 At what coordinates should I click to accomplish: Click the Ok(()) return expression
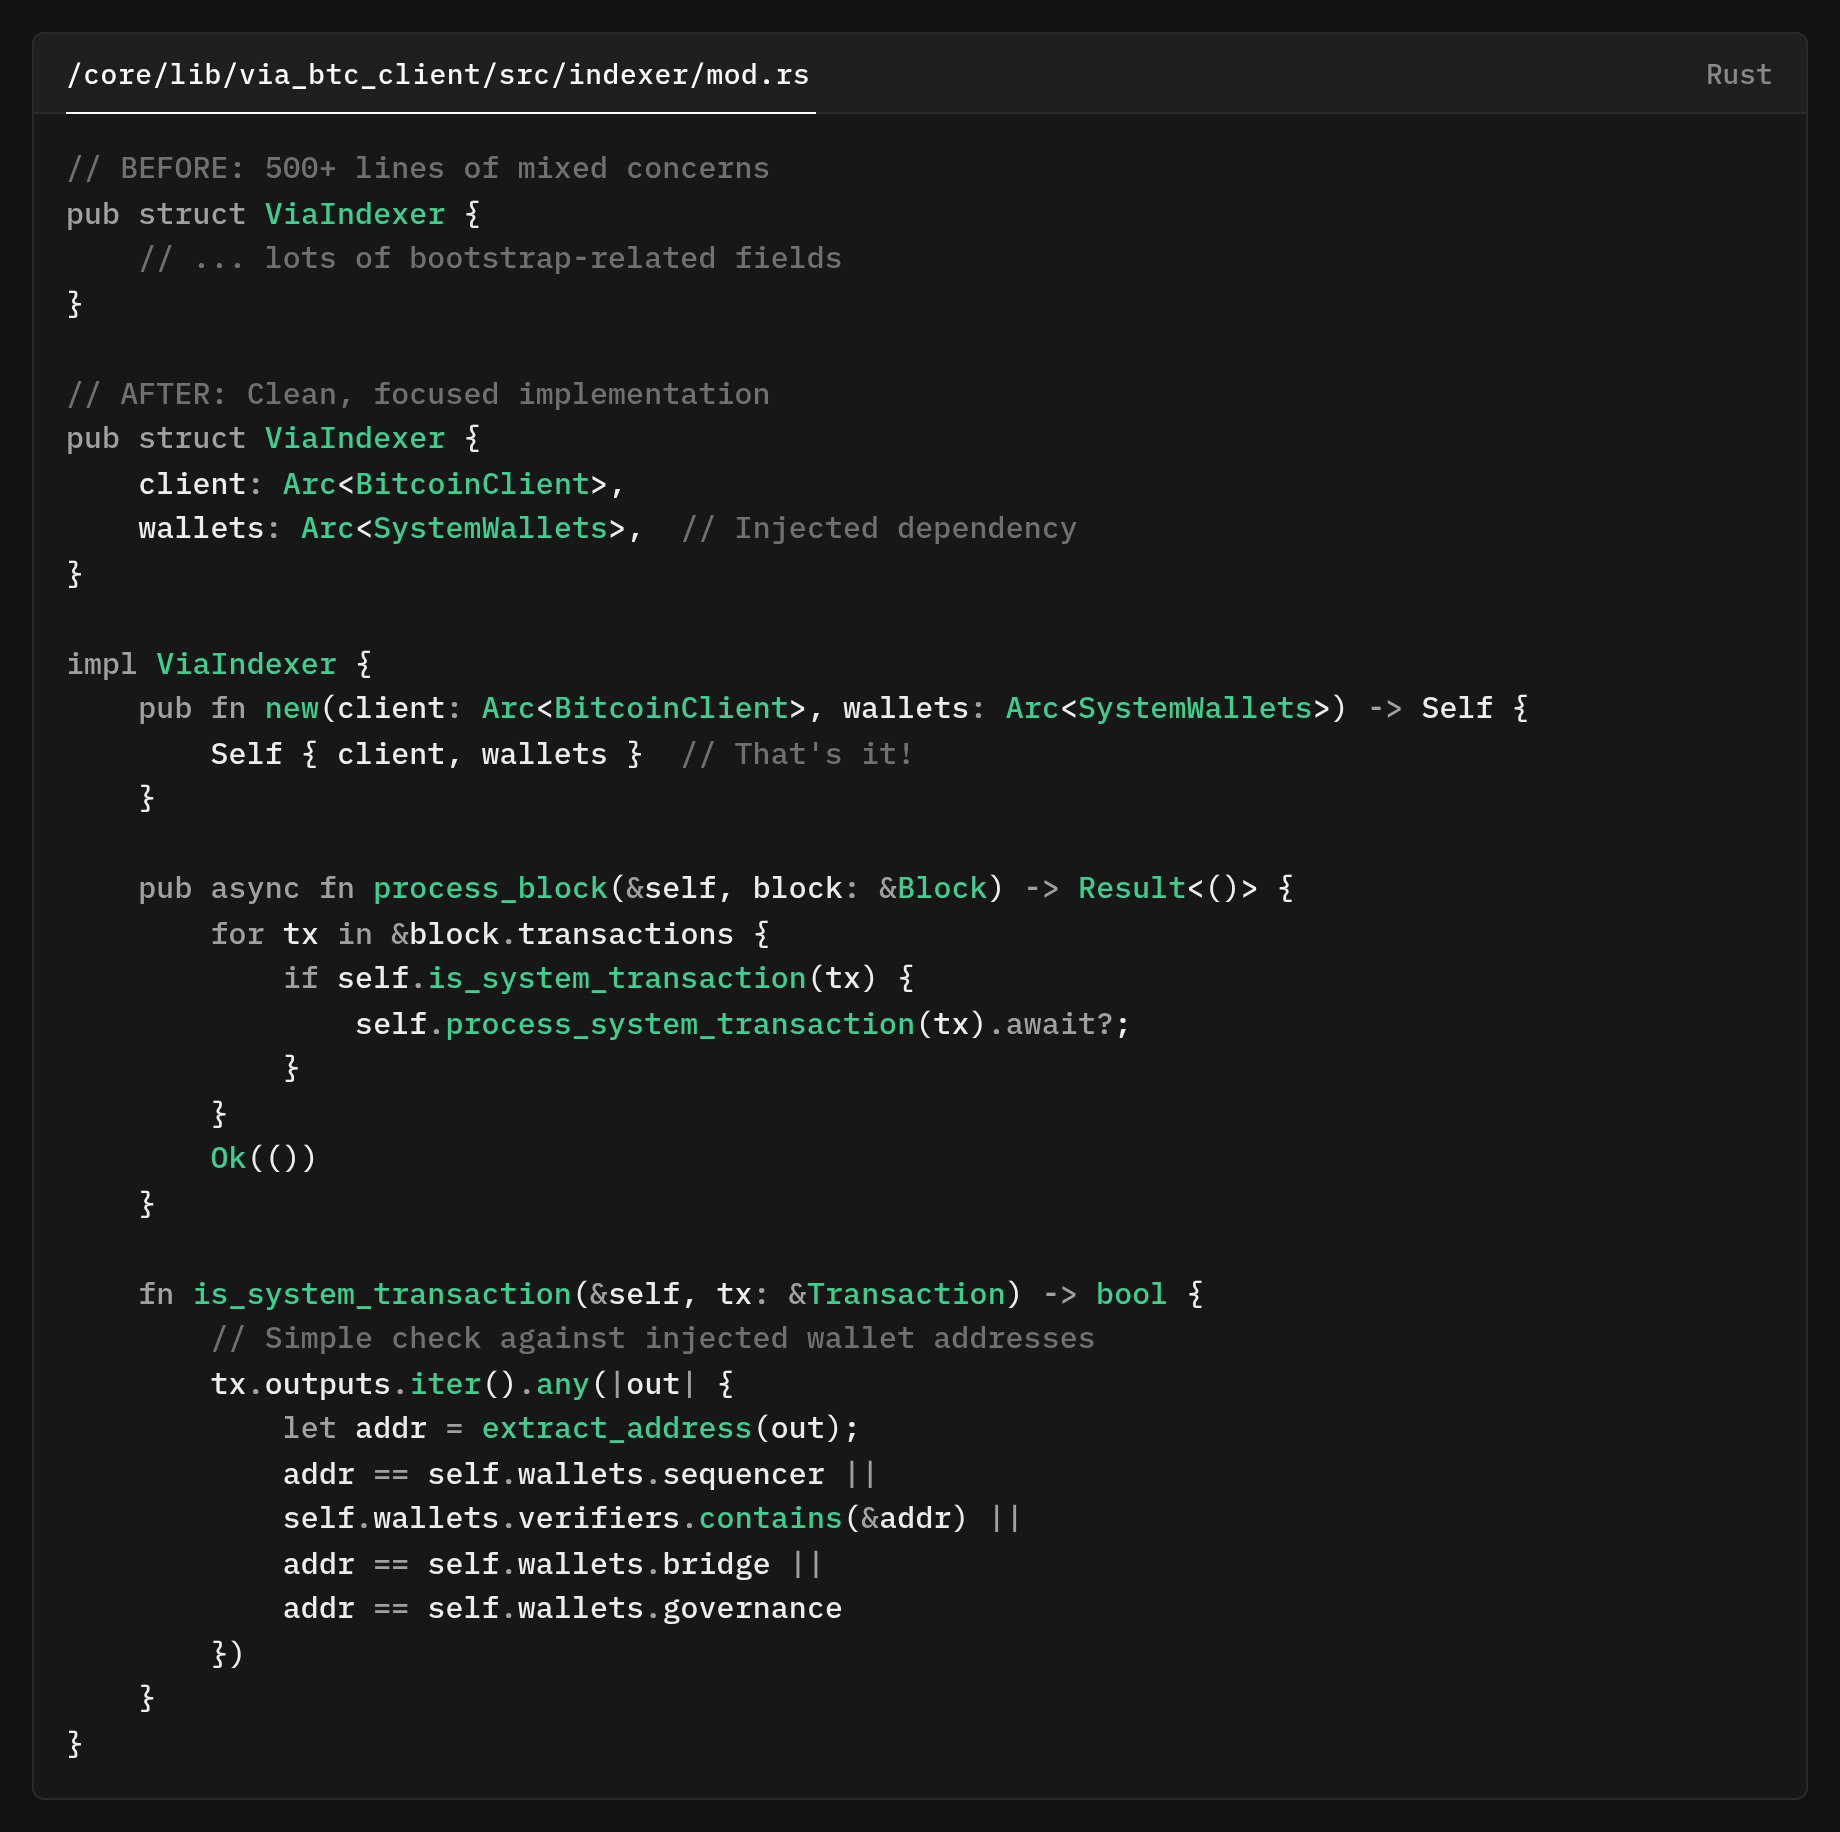[263, 1158]
